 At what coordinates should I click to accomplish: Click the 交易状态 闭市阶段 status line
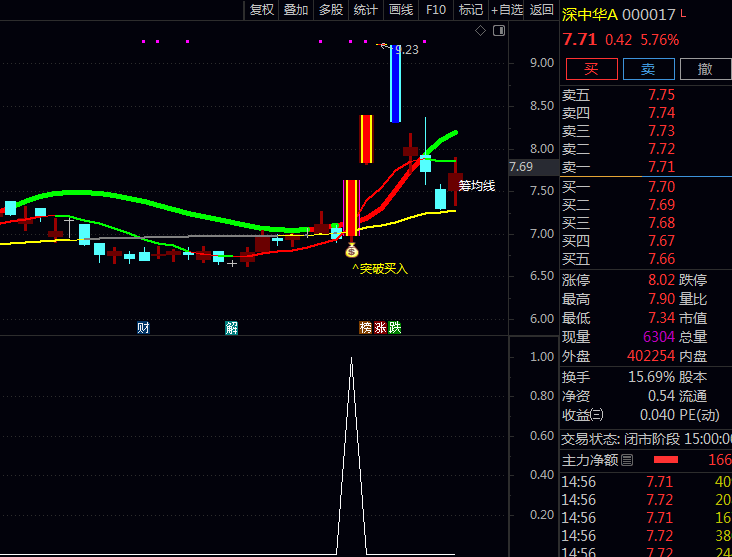(x=646, y=439)
